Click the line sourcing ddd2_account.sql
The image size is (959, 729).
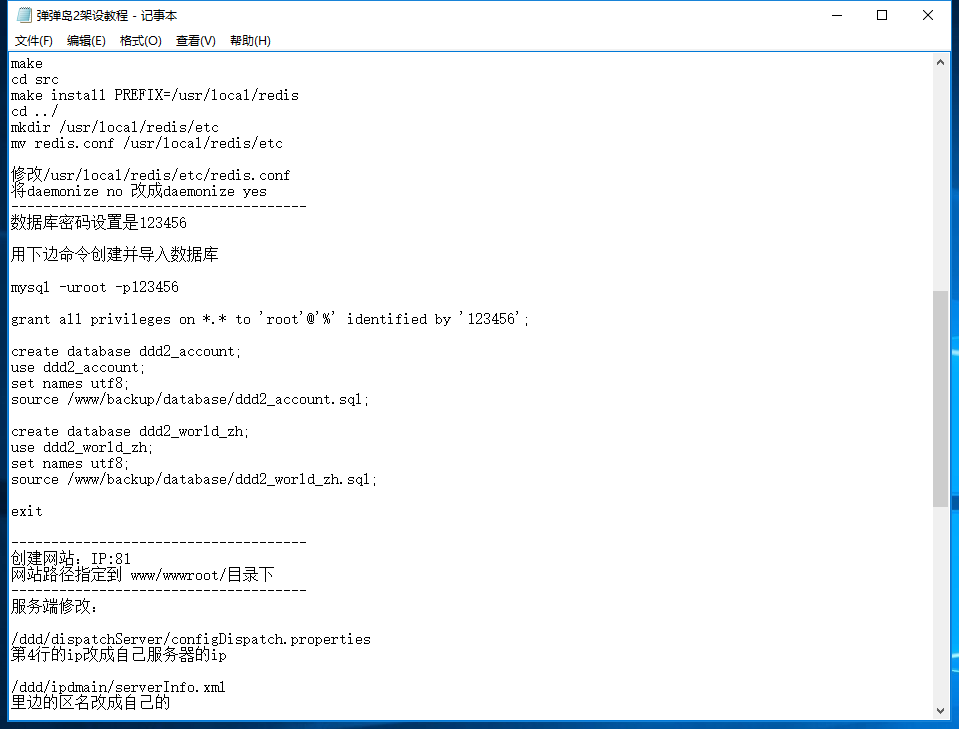[190, 399]
